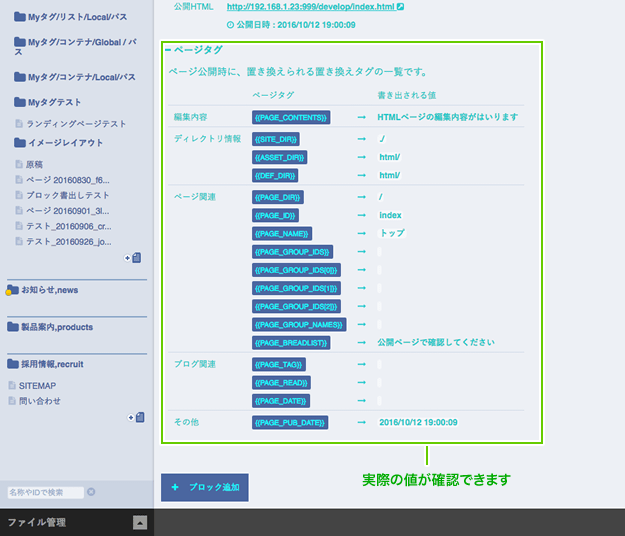625x536 pixels.
Task: Click the add page icon below テスト_20160926
Action: (x=135, y=258)
